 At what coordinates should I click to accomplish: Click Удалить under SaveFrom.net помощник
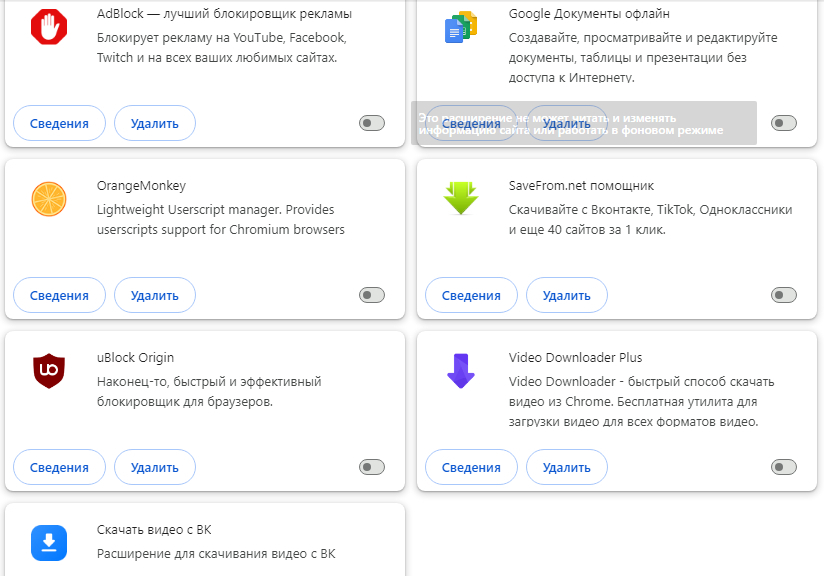click(566, 296)
